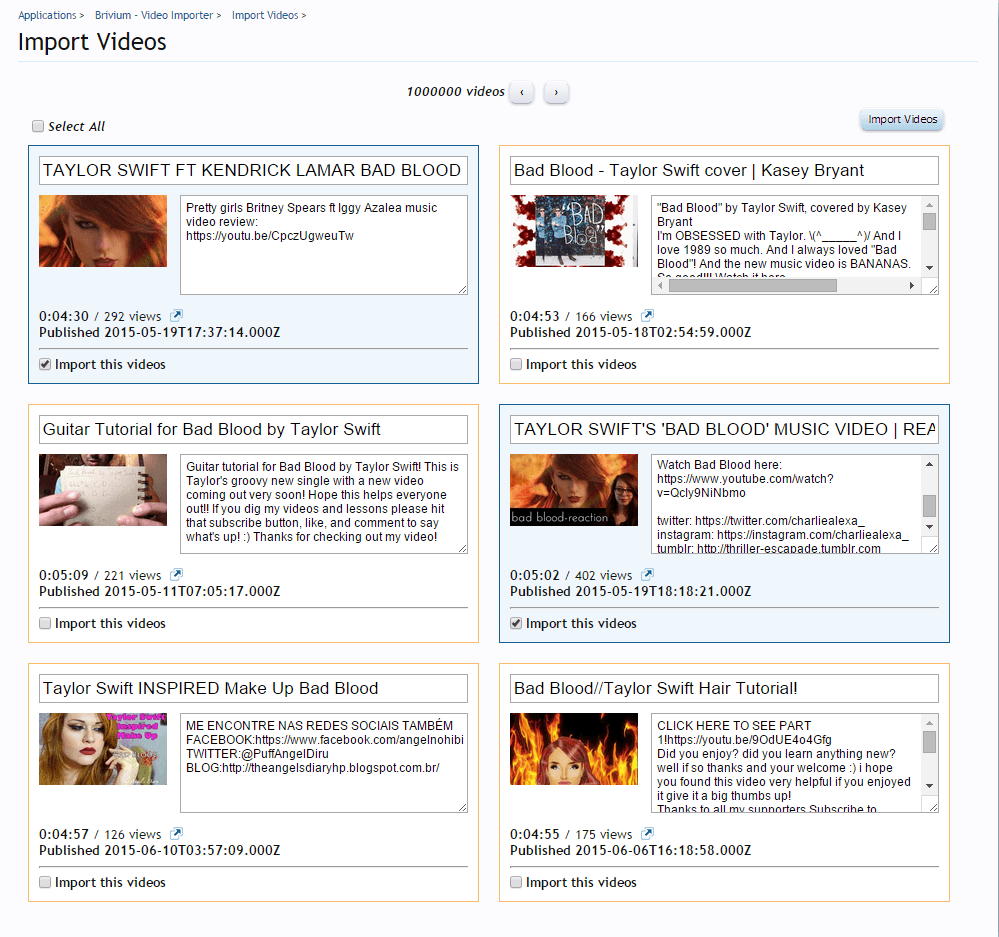Open external link icon for 402 views video
999x937 pixels.
point(647,575)
